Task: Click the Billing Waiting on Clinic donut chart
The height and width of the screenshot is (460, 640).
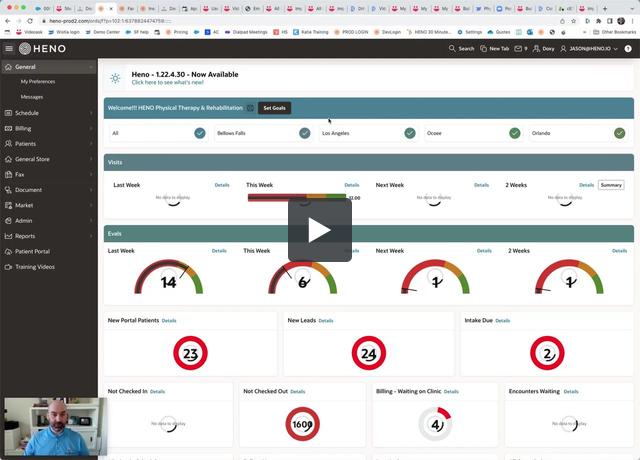Action: [x=435, y=424]
